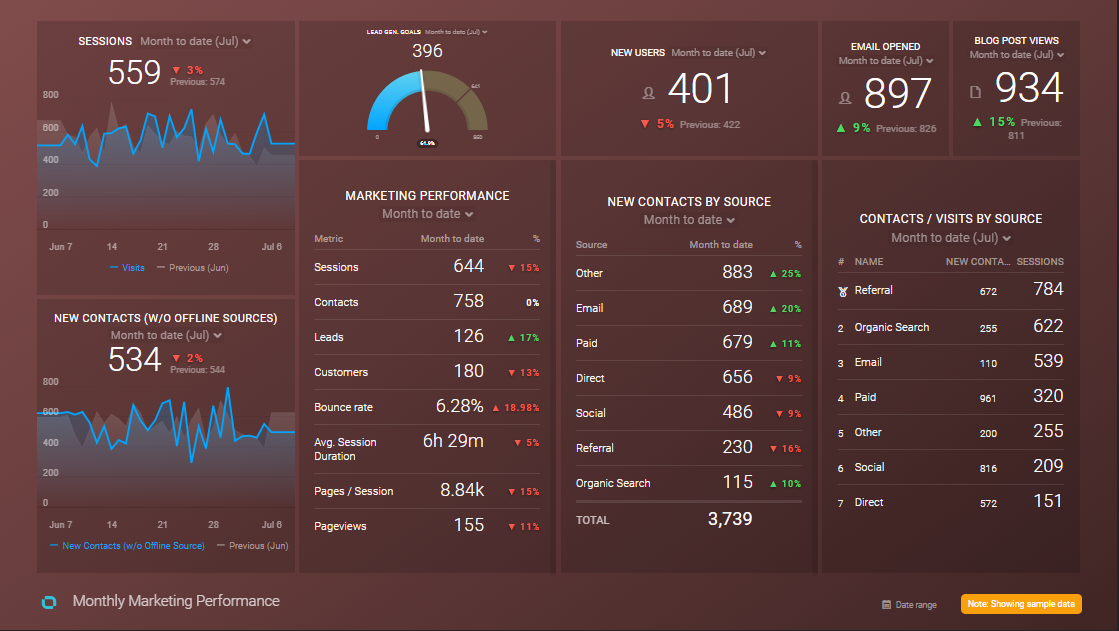
Task: Select the Bounce rate metric row
Action: coord(426,407)
